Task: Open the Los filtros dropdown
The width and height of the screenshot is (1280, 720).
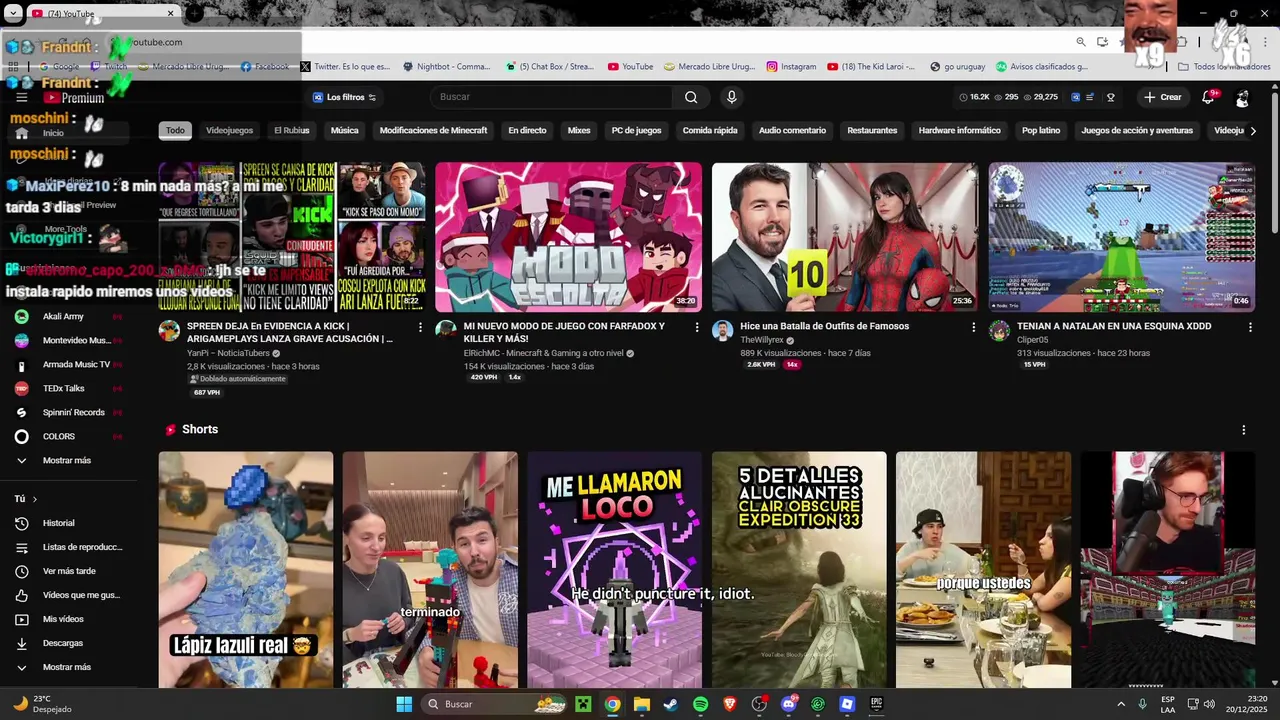Action: pyautogui.click(x=344, y=97)
